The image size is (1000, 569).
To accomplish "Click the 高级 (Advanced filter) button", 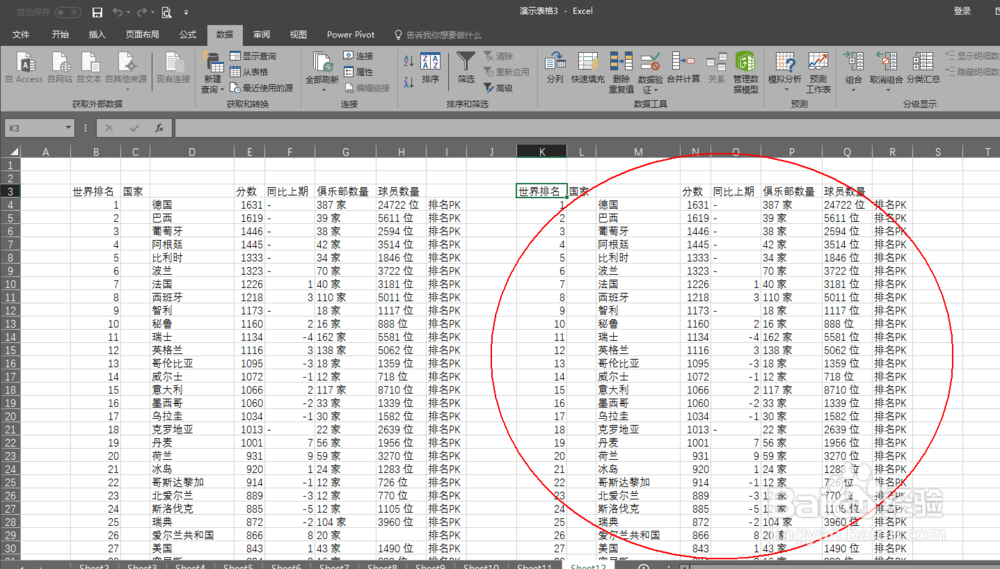I will [498, 88].
